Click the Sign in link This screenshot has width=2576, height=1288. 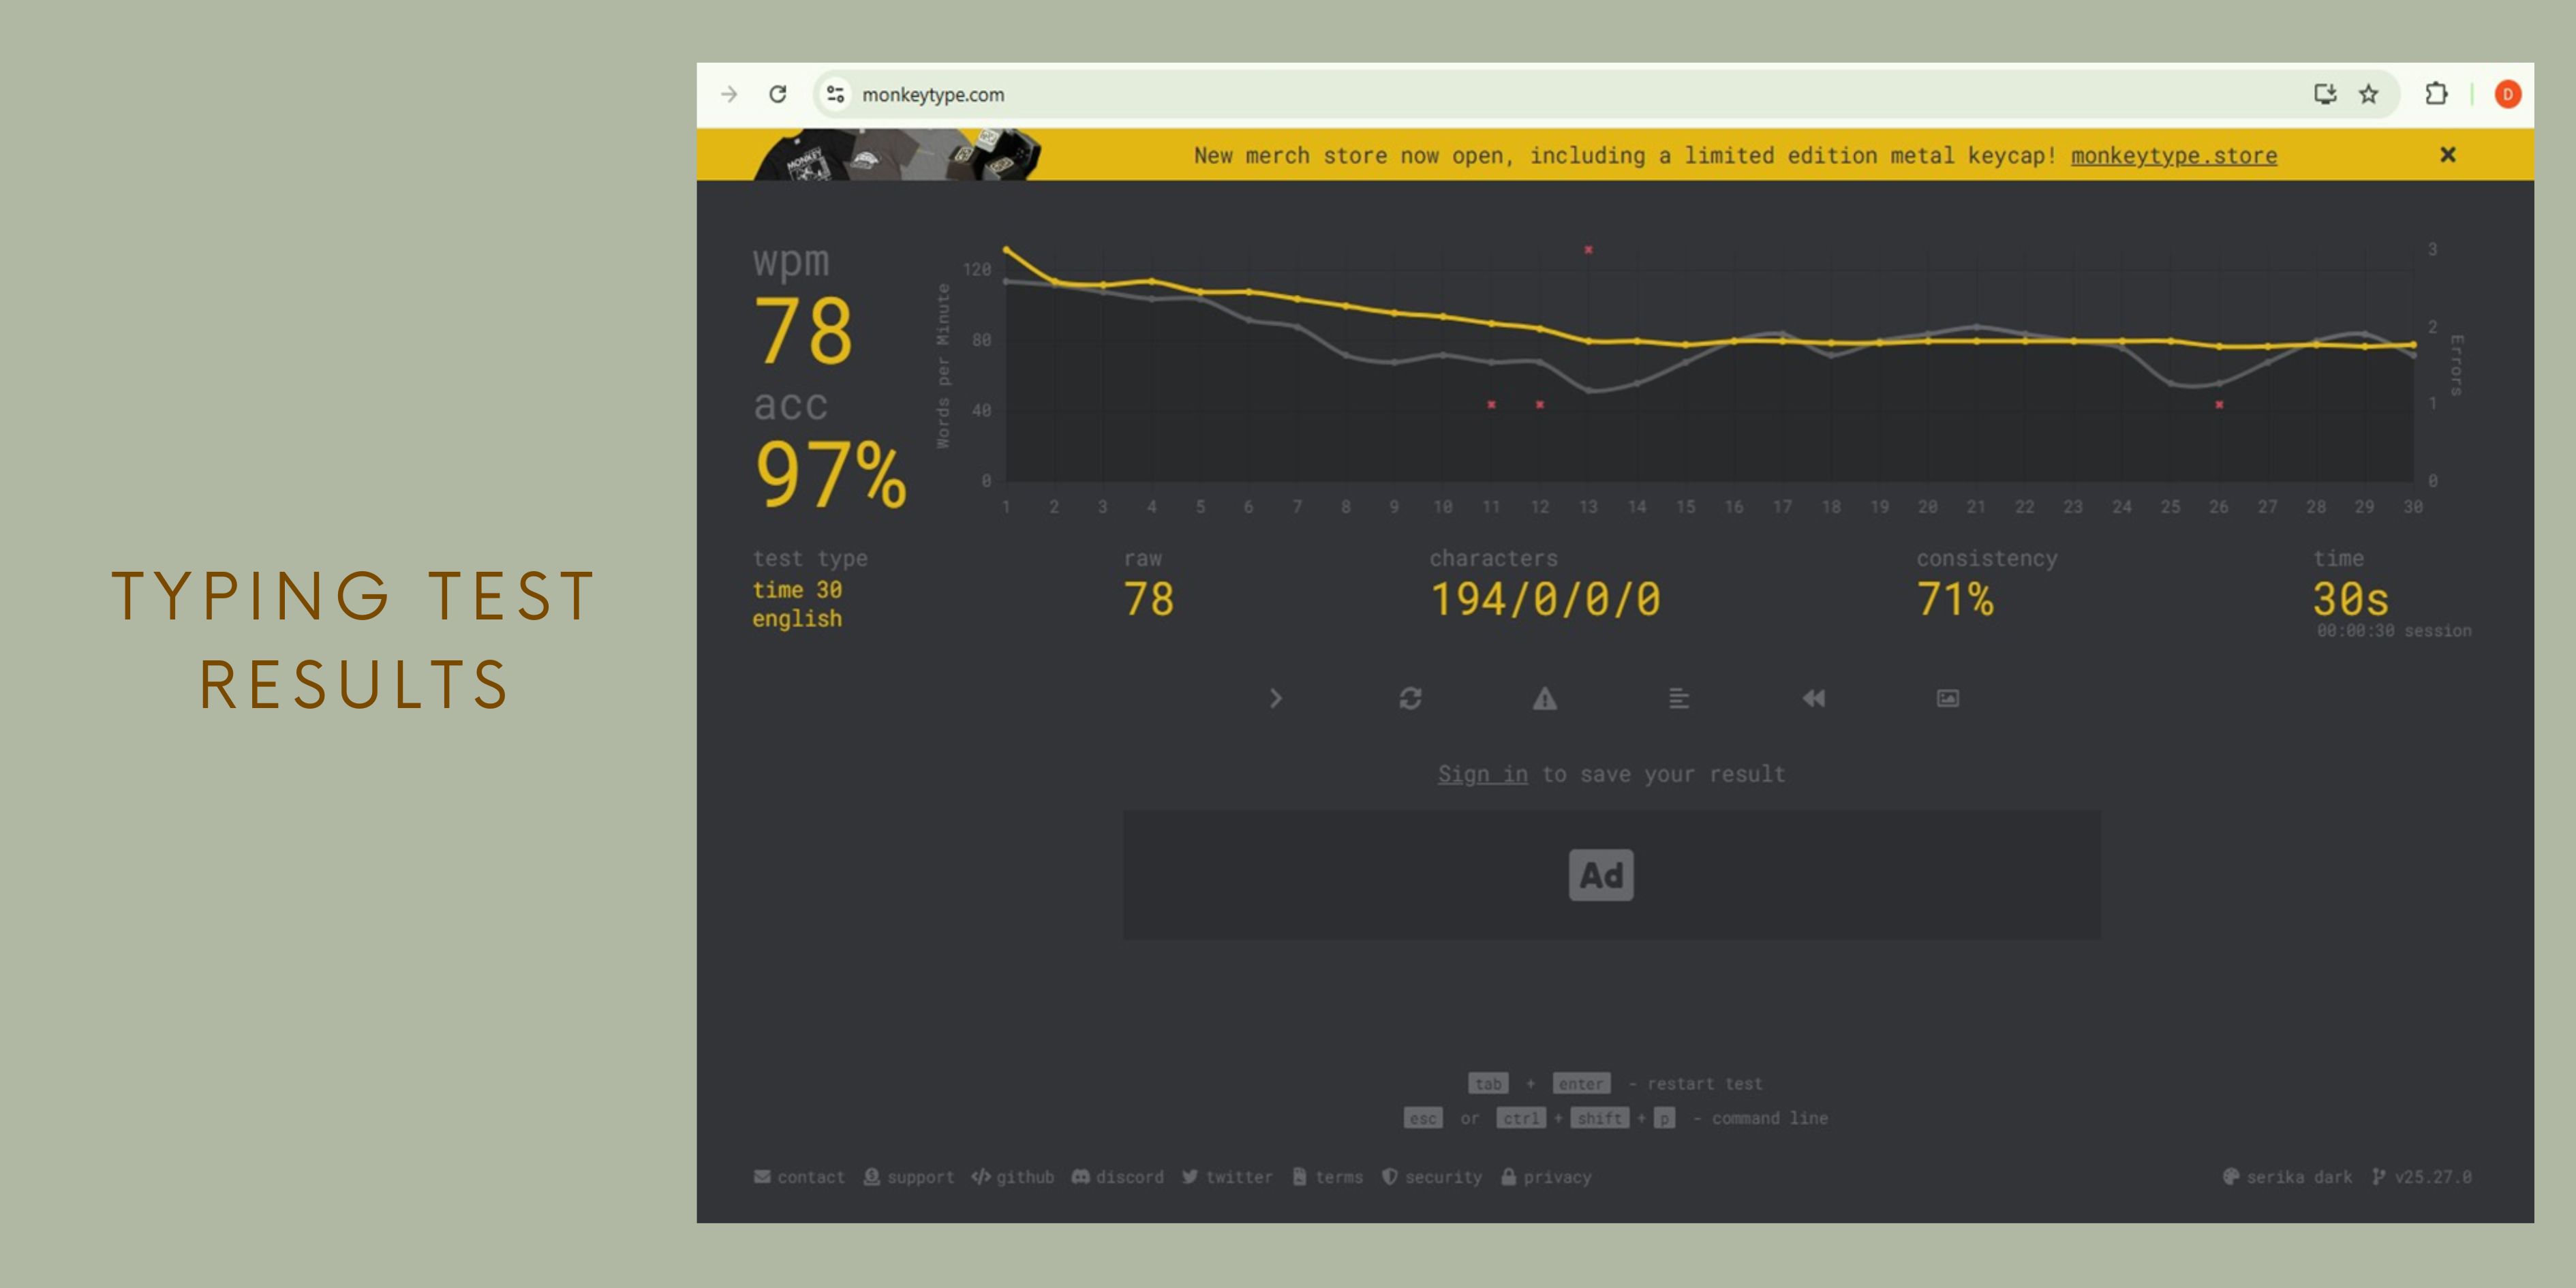pos(1482,774)
